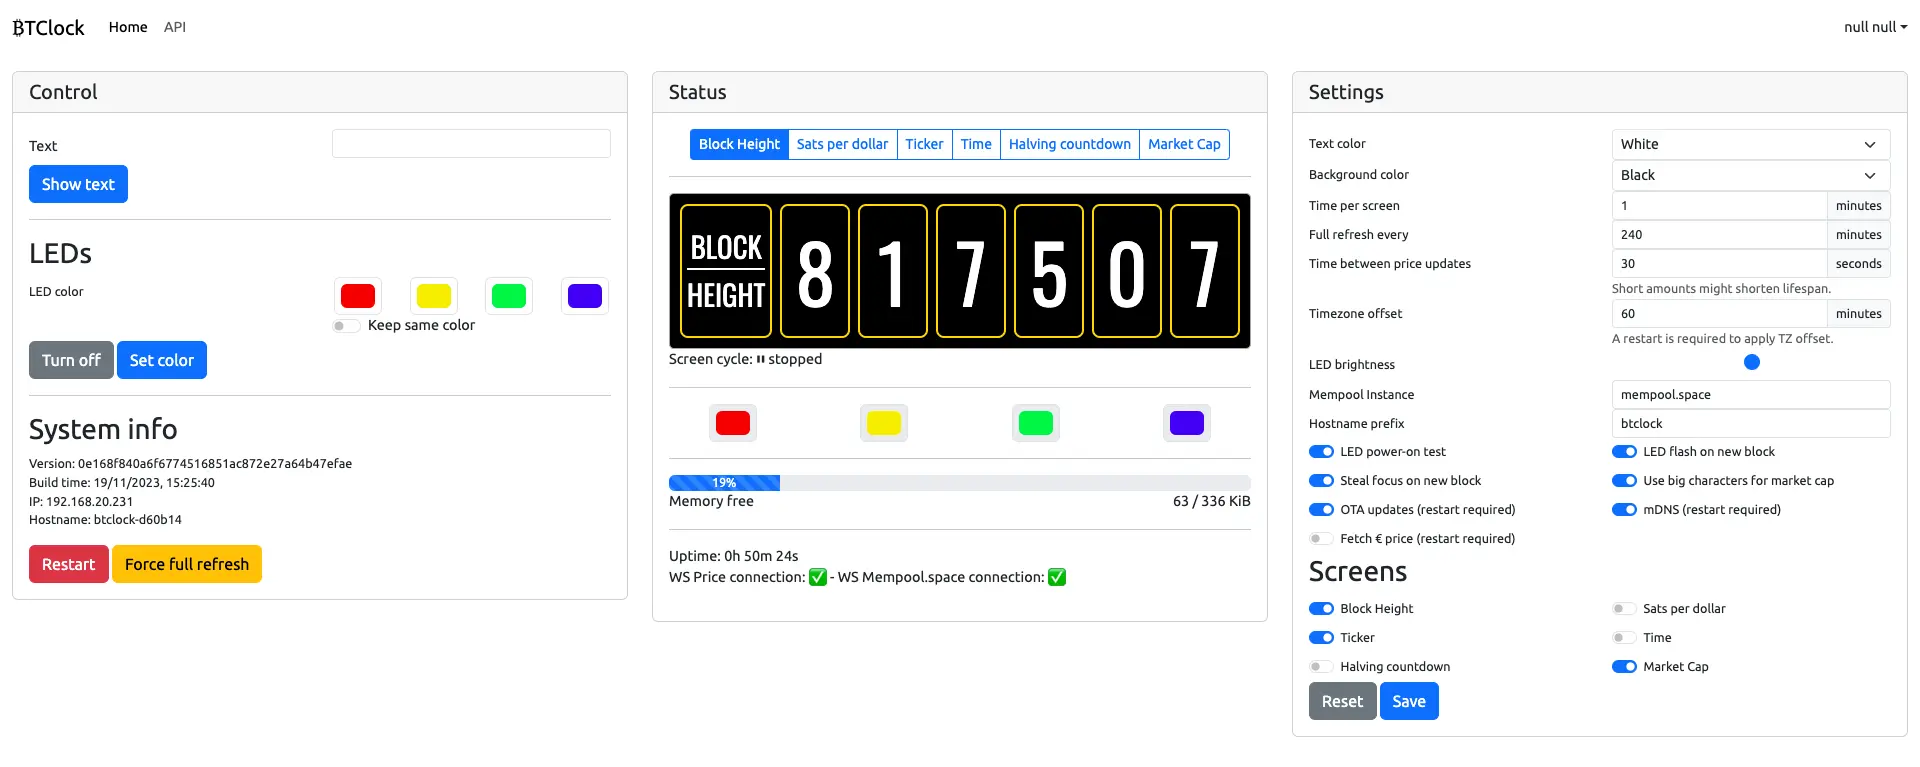Viewport: 1920px width, 767px height.
Task: Enable the Halving countdown screen toggle
Action: (1321, 667)
